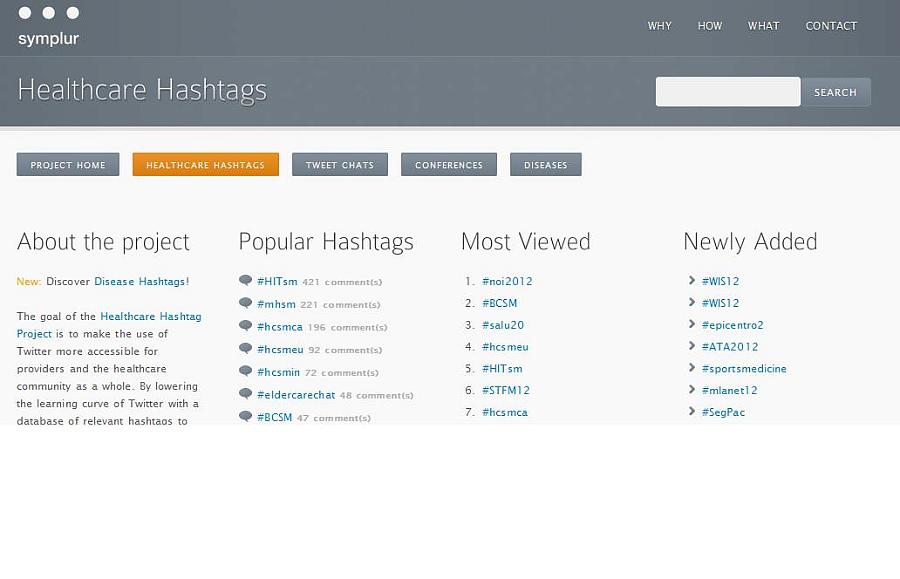Select the comment icon beside #hcsmeu

click(246, 349)
